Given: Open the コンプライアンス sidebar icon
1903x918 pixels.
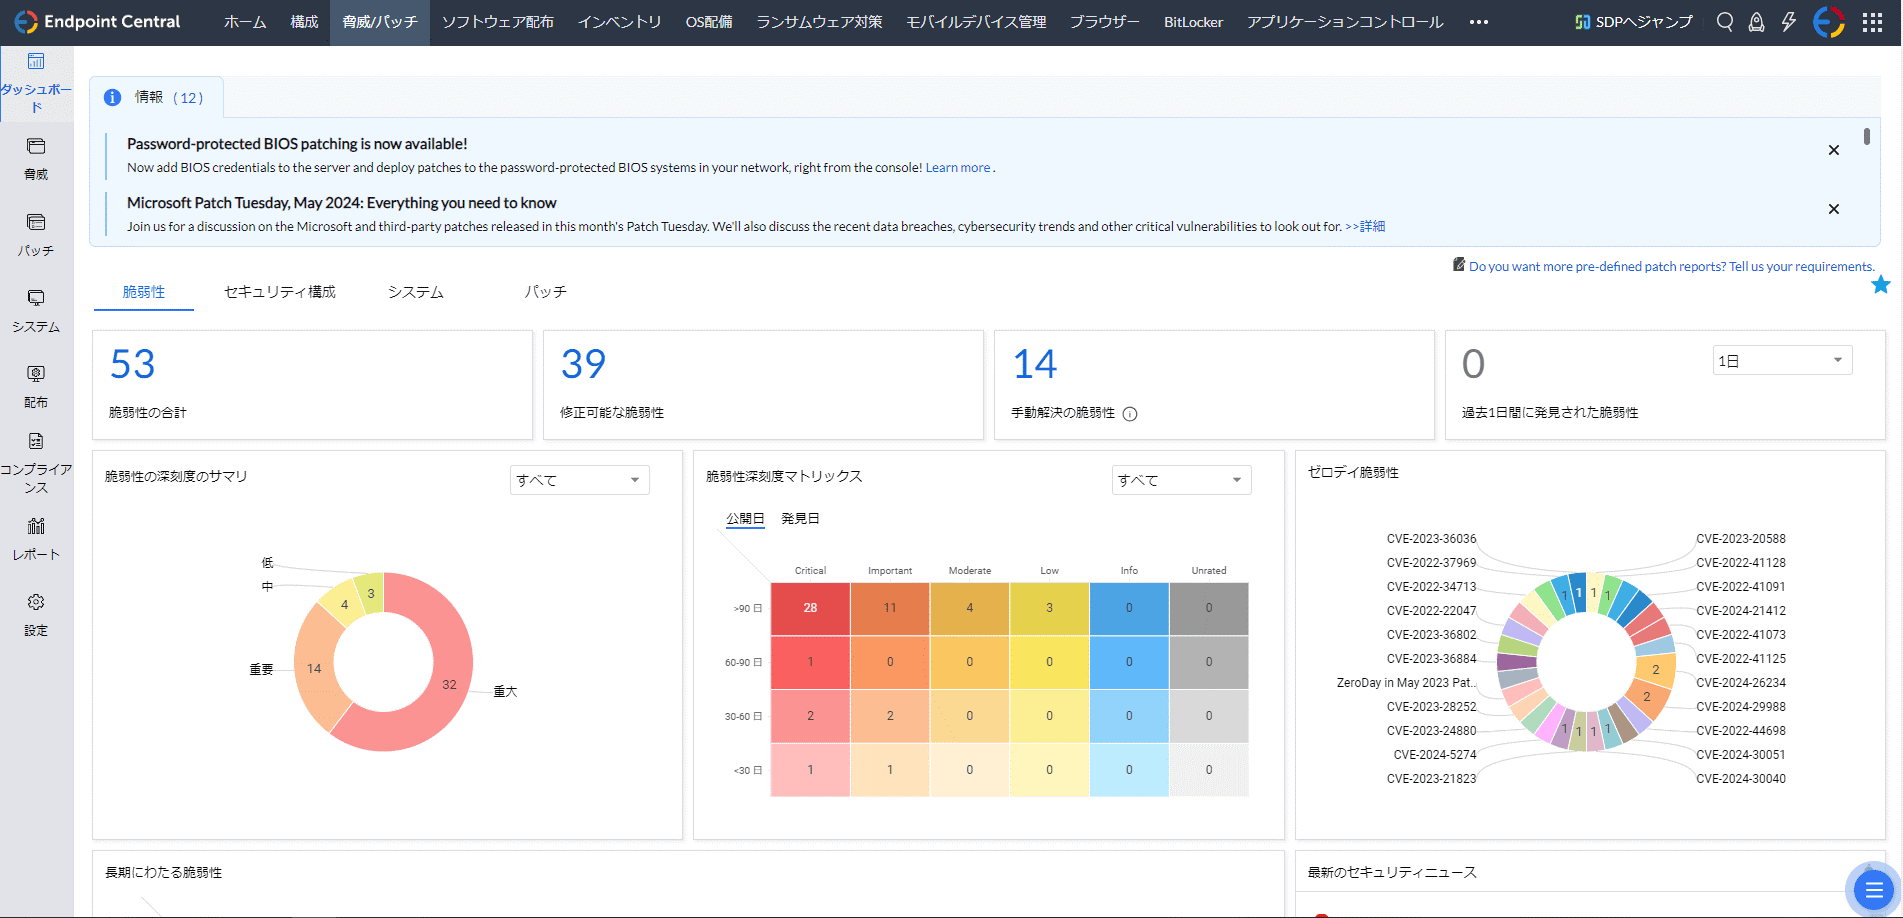Looking at the screenshot, I should point(36,442).
